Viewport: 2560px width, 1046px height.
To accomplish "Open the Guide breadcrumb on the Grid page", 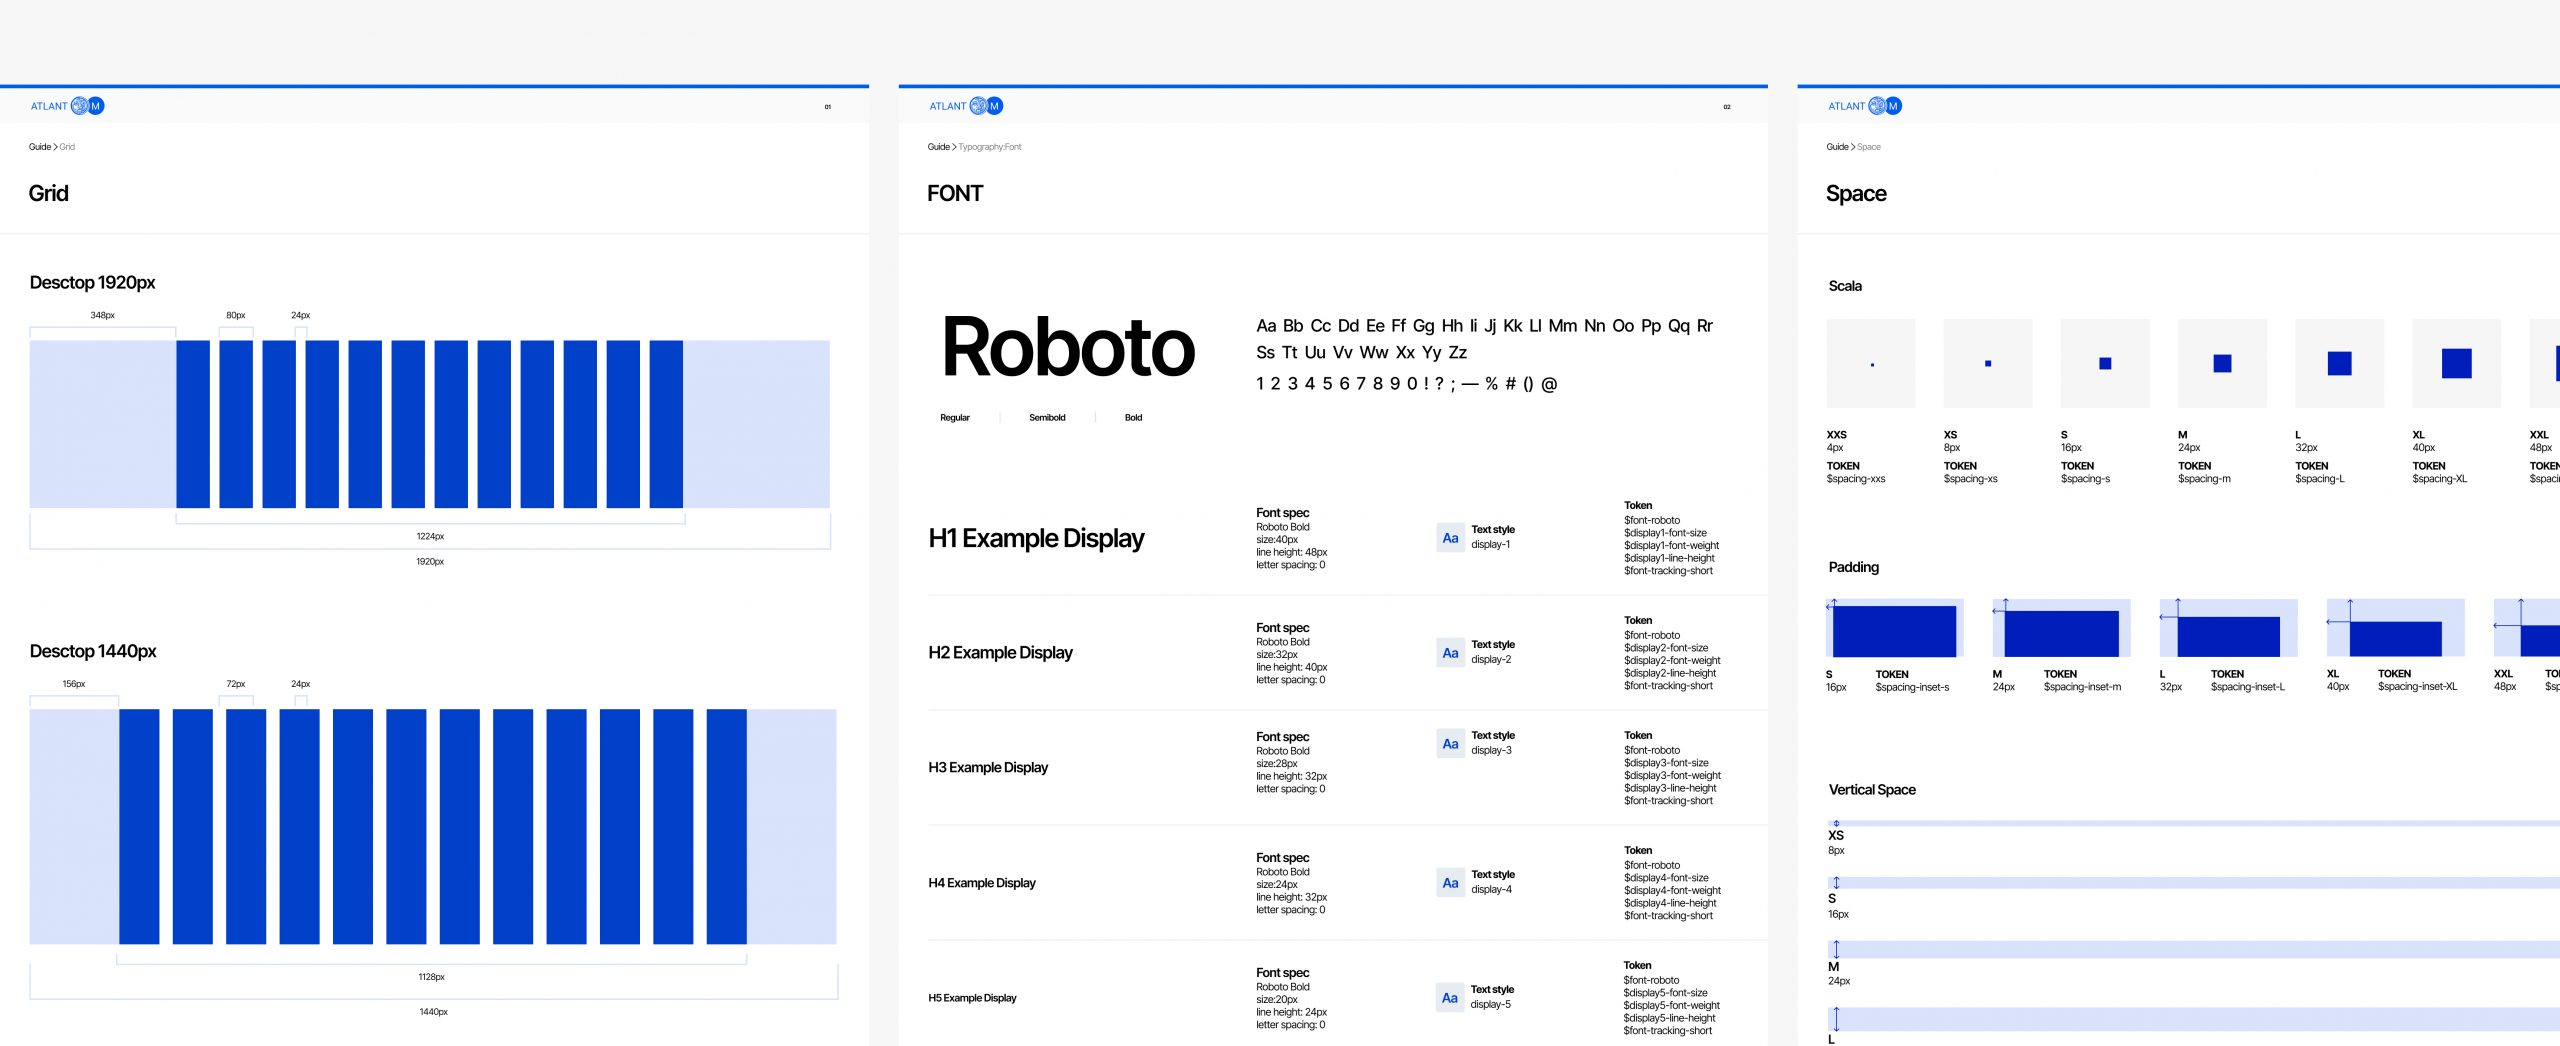I will pos(39,147).
